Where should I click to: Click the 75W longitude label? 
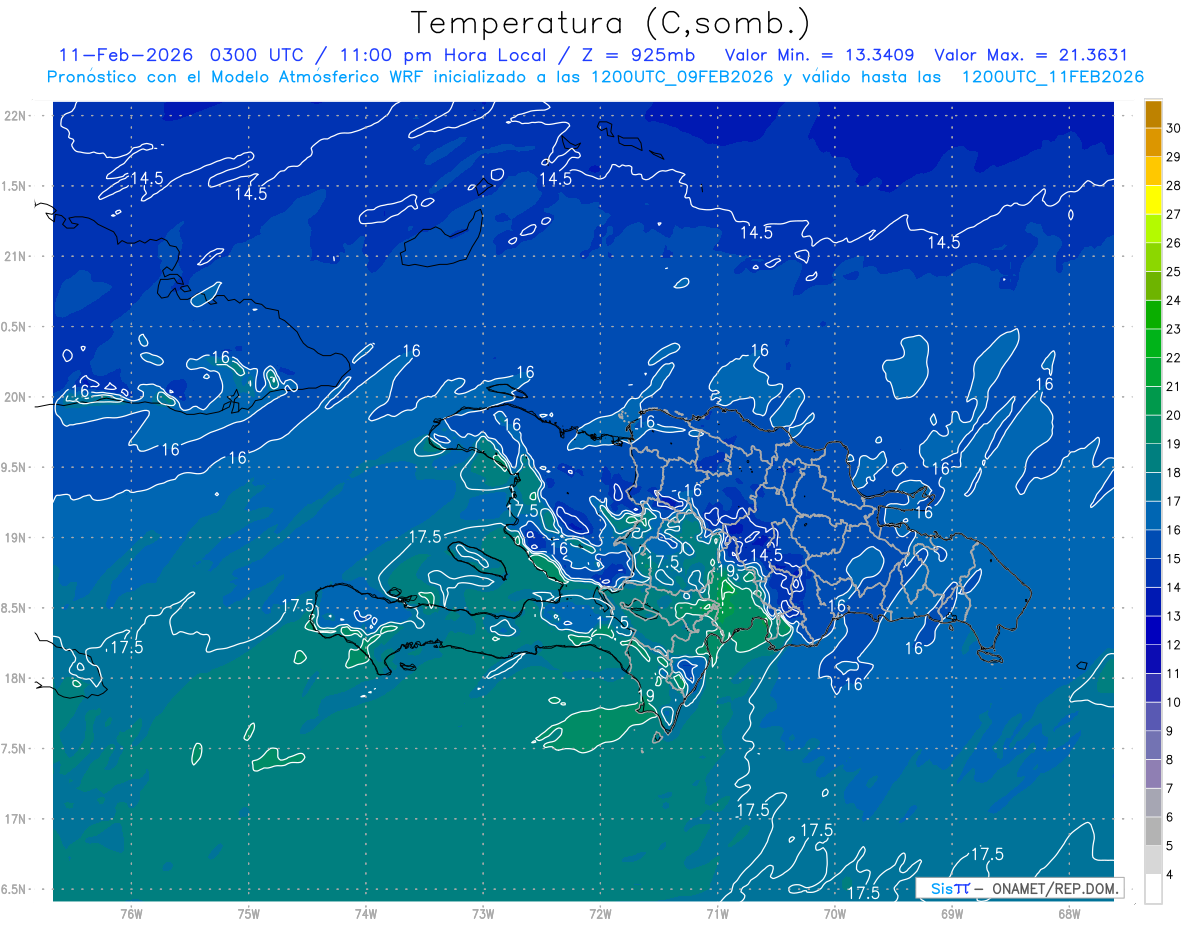click(249, 914)
